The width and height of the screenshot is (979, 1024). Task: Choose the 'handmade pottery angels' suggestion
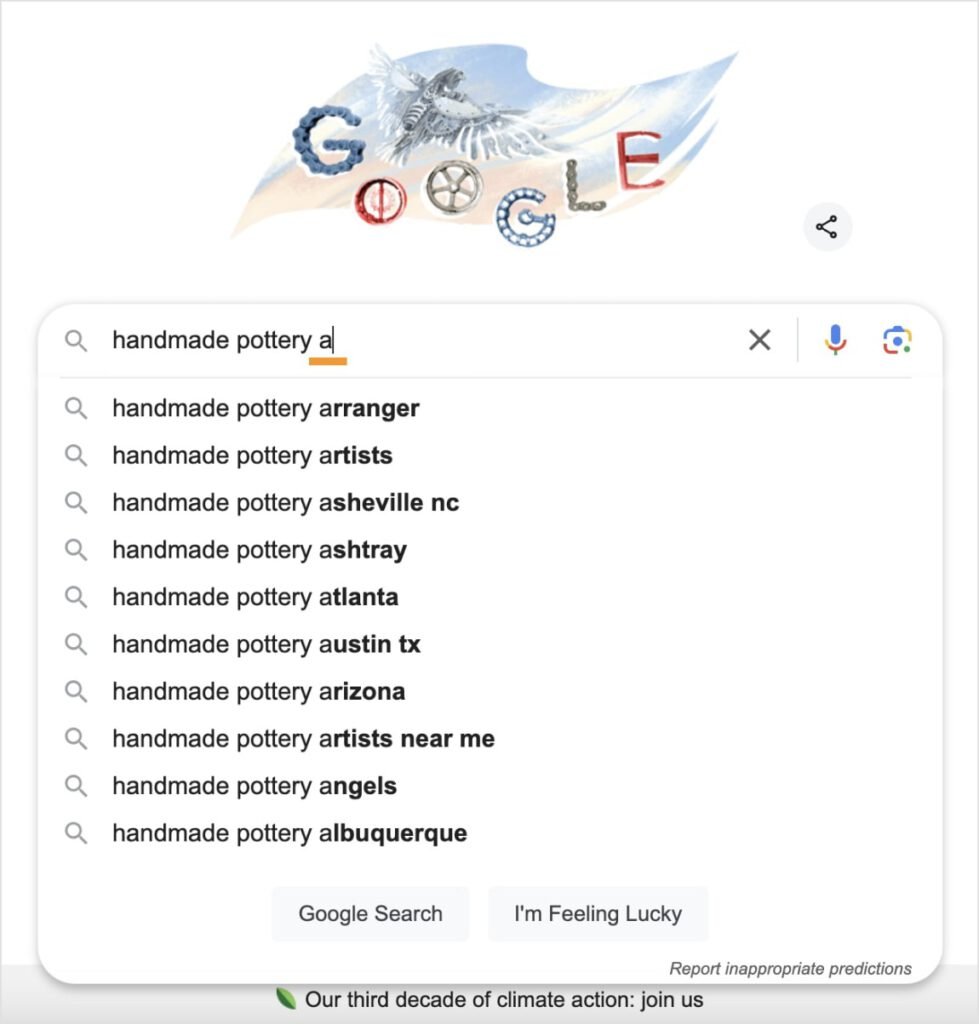pyautogui.click(x=254, y=786)
